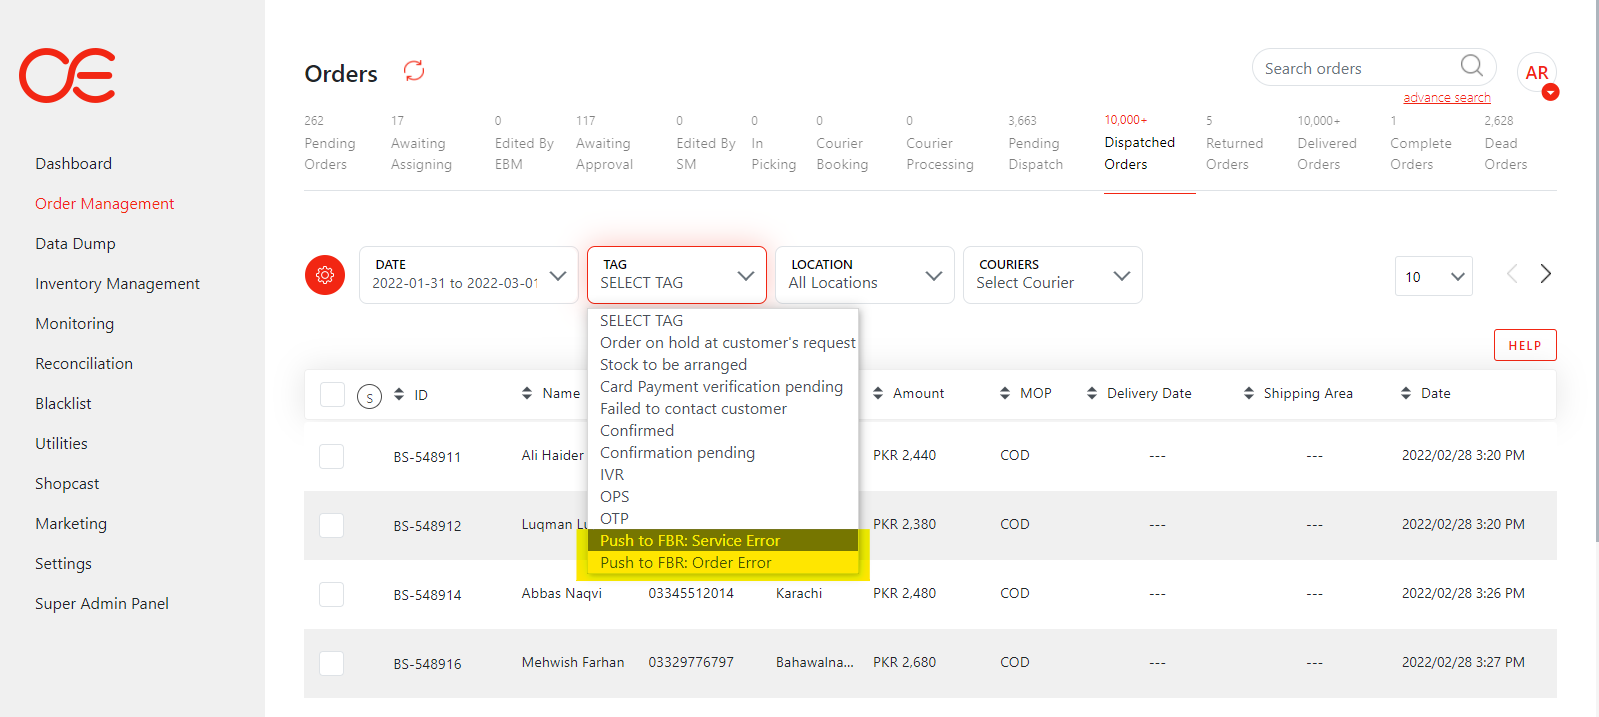Go to next page arrow
The height and width of the screenshot is (717, 1599).
coord(1545,274)
